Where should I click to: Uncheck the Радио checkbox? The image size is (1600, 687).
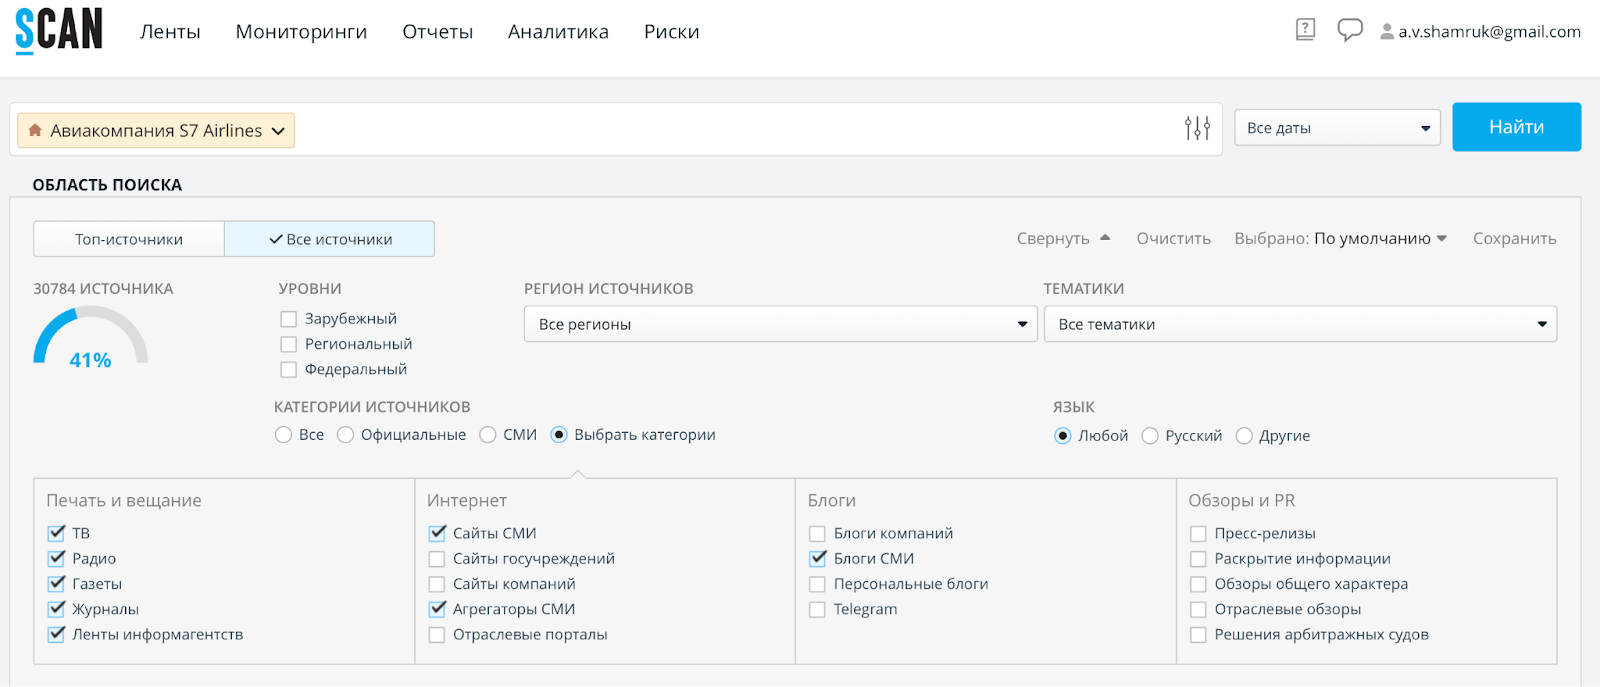(x=56, y=558)
